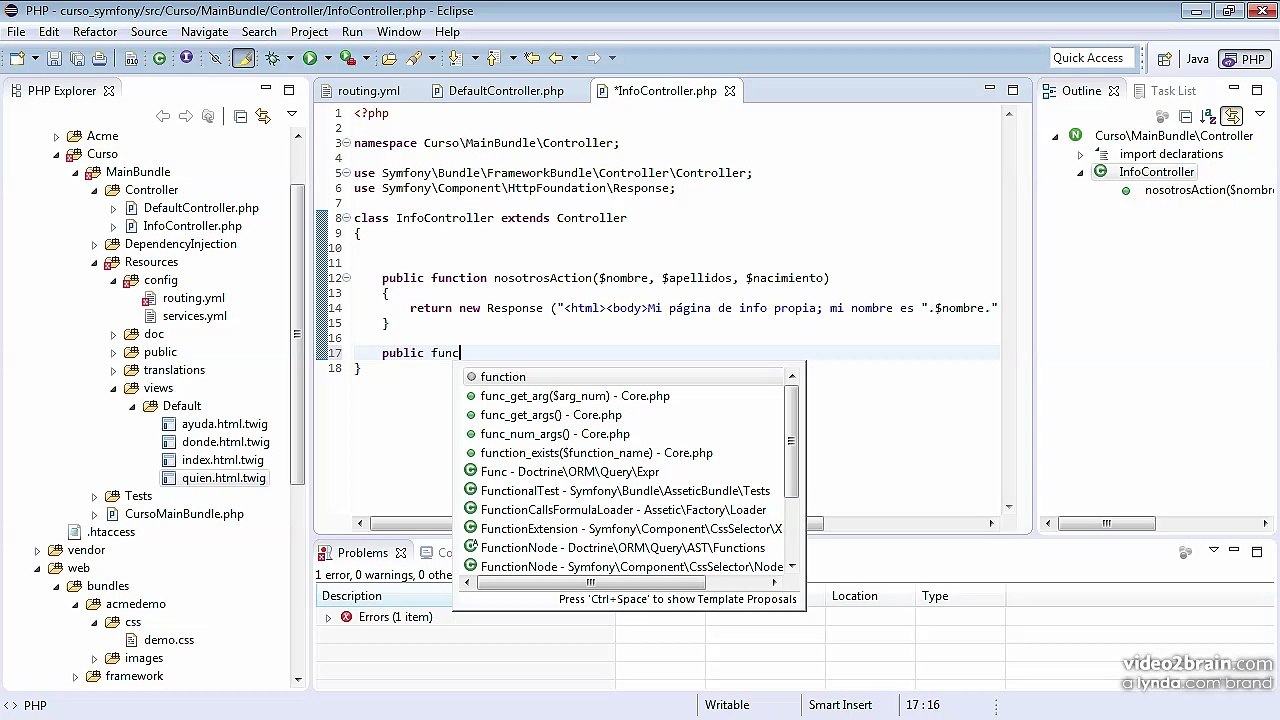Click the Print toolbar icon
1280x720 pixels.
[x=99, y=59]
